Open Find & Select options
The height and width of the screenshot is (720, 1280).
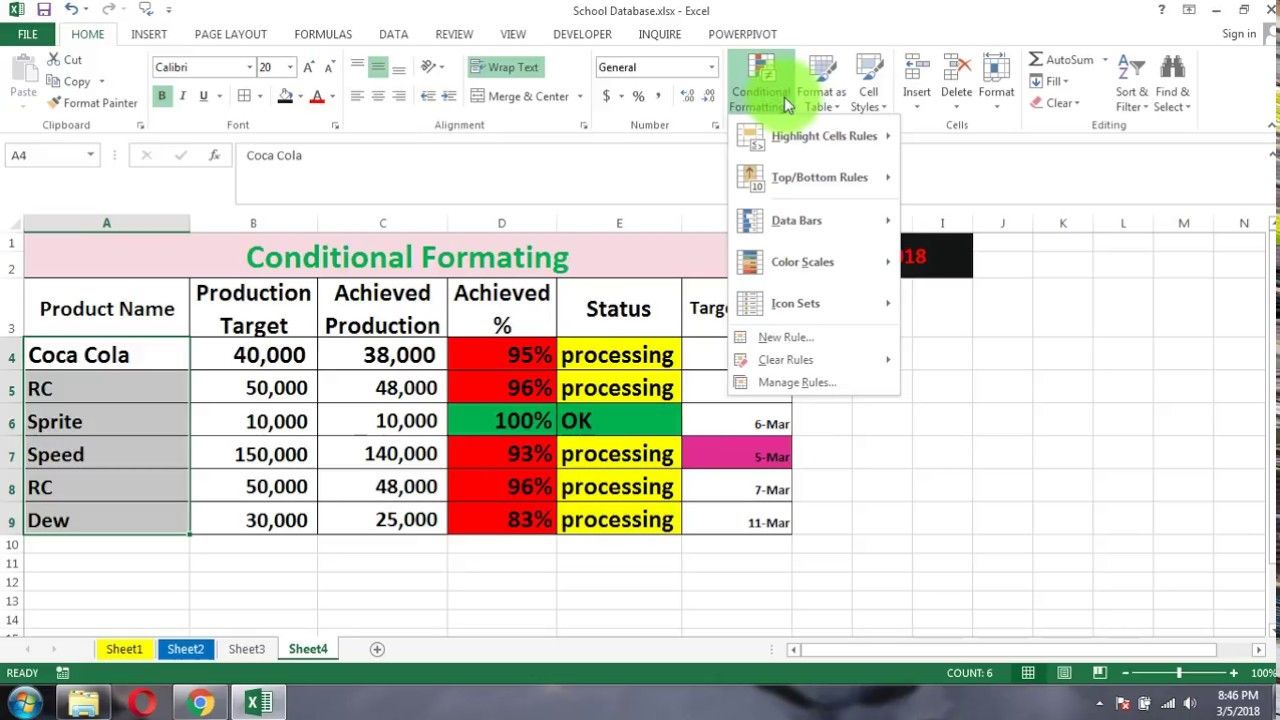[1172, 83]
